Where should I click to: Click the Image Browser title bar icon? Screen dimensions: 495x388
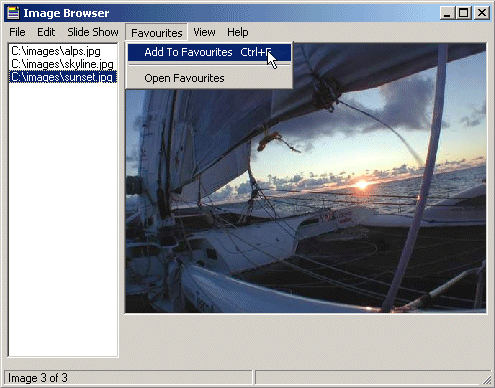[x=13, y=13]
